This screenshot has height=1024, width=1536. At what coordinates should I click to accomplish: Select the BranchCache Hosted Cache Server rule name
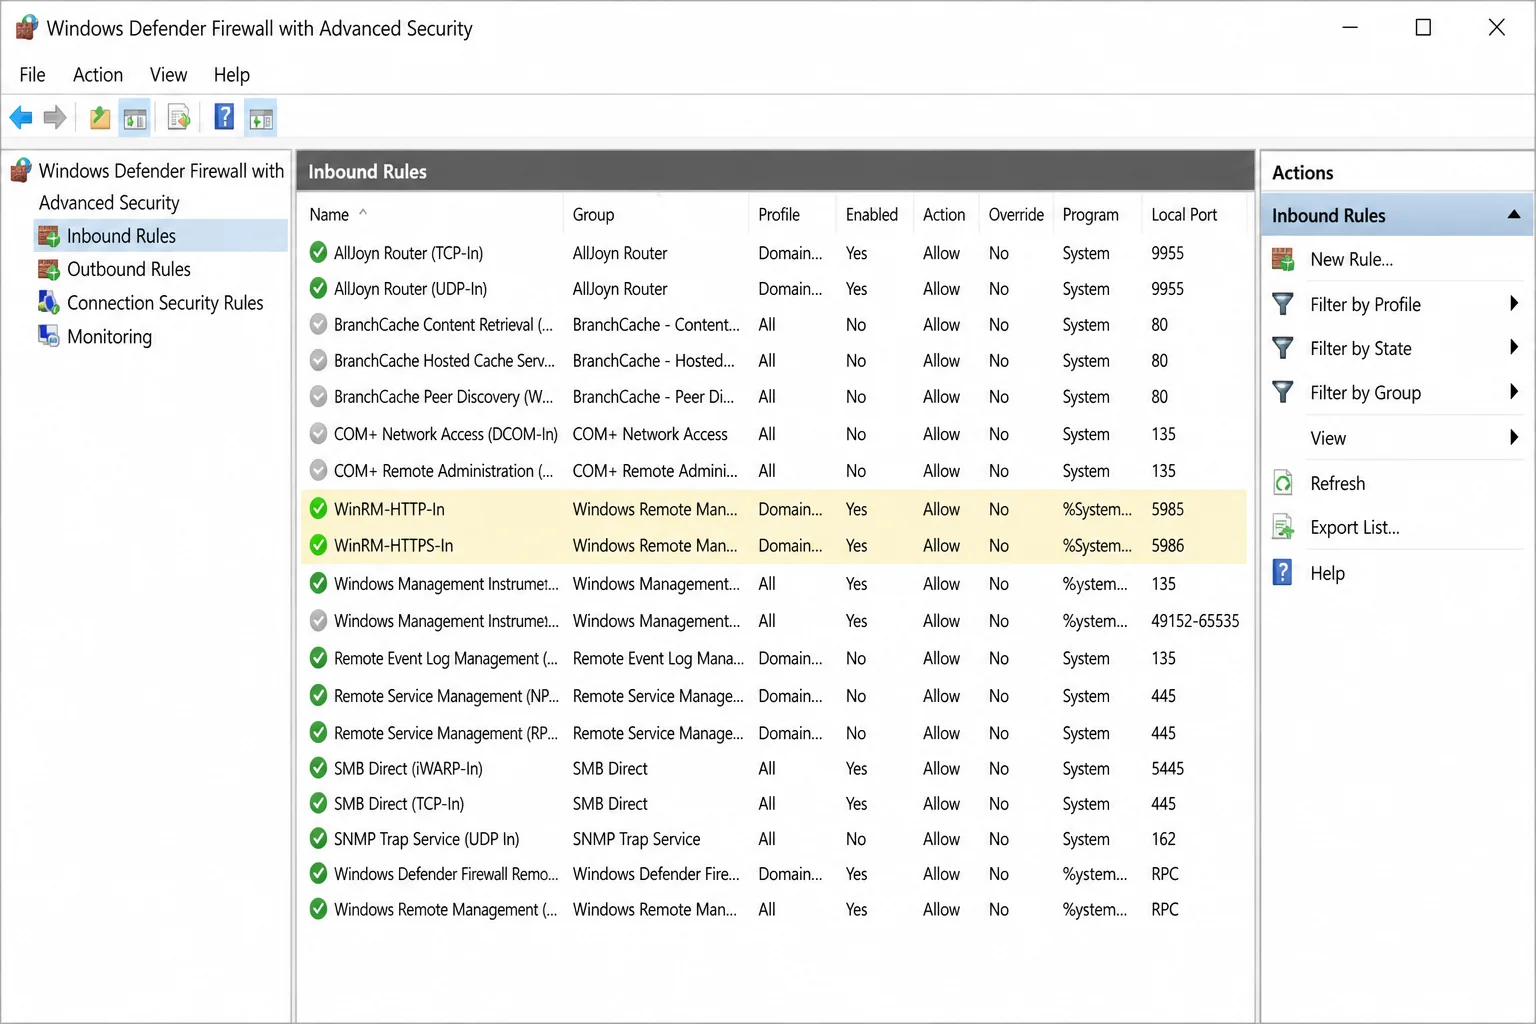444,361
